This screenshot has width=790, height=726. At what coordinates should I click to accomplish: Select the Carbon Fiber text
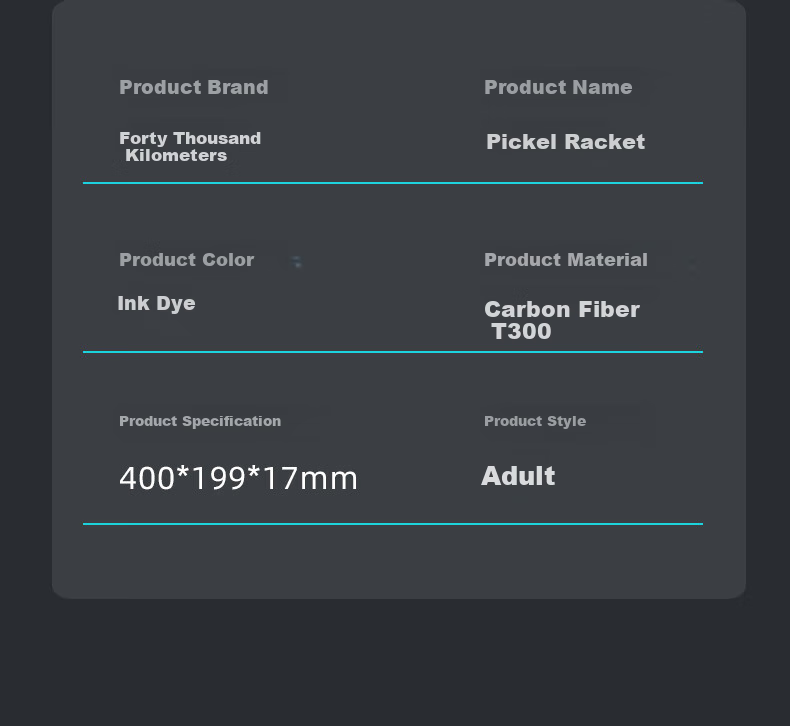(562, 309)
